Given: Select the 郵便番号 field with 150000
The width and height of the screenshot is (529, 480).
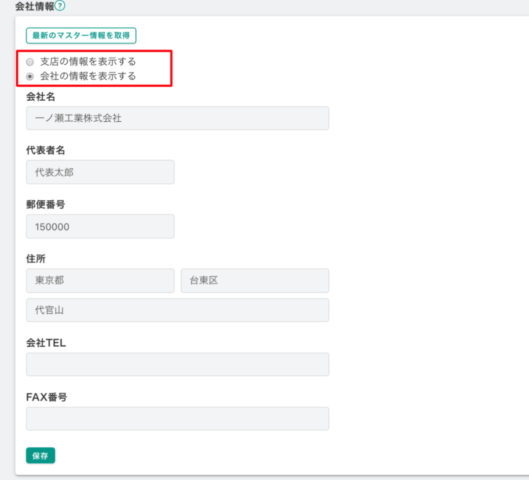Looking at the screenshot, I should coord(100,226).
